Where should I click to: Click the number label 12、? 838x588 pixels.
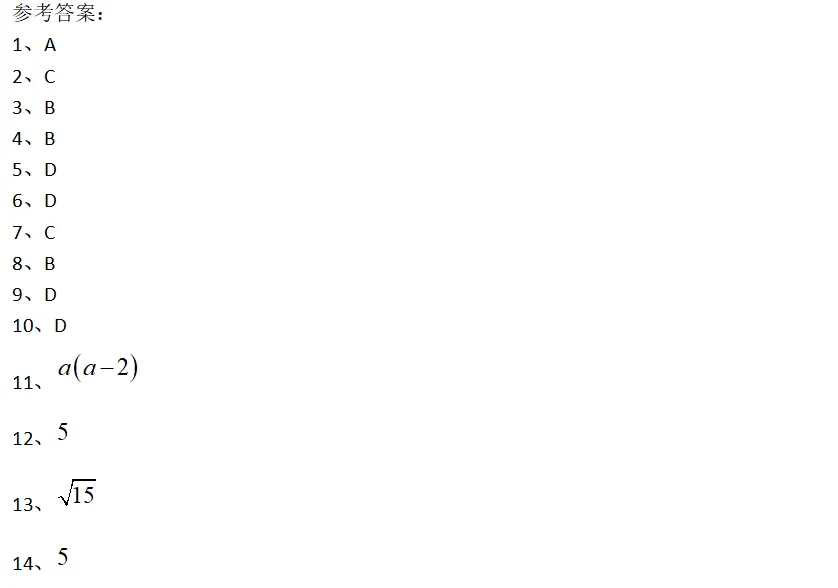pos(27,439)
